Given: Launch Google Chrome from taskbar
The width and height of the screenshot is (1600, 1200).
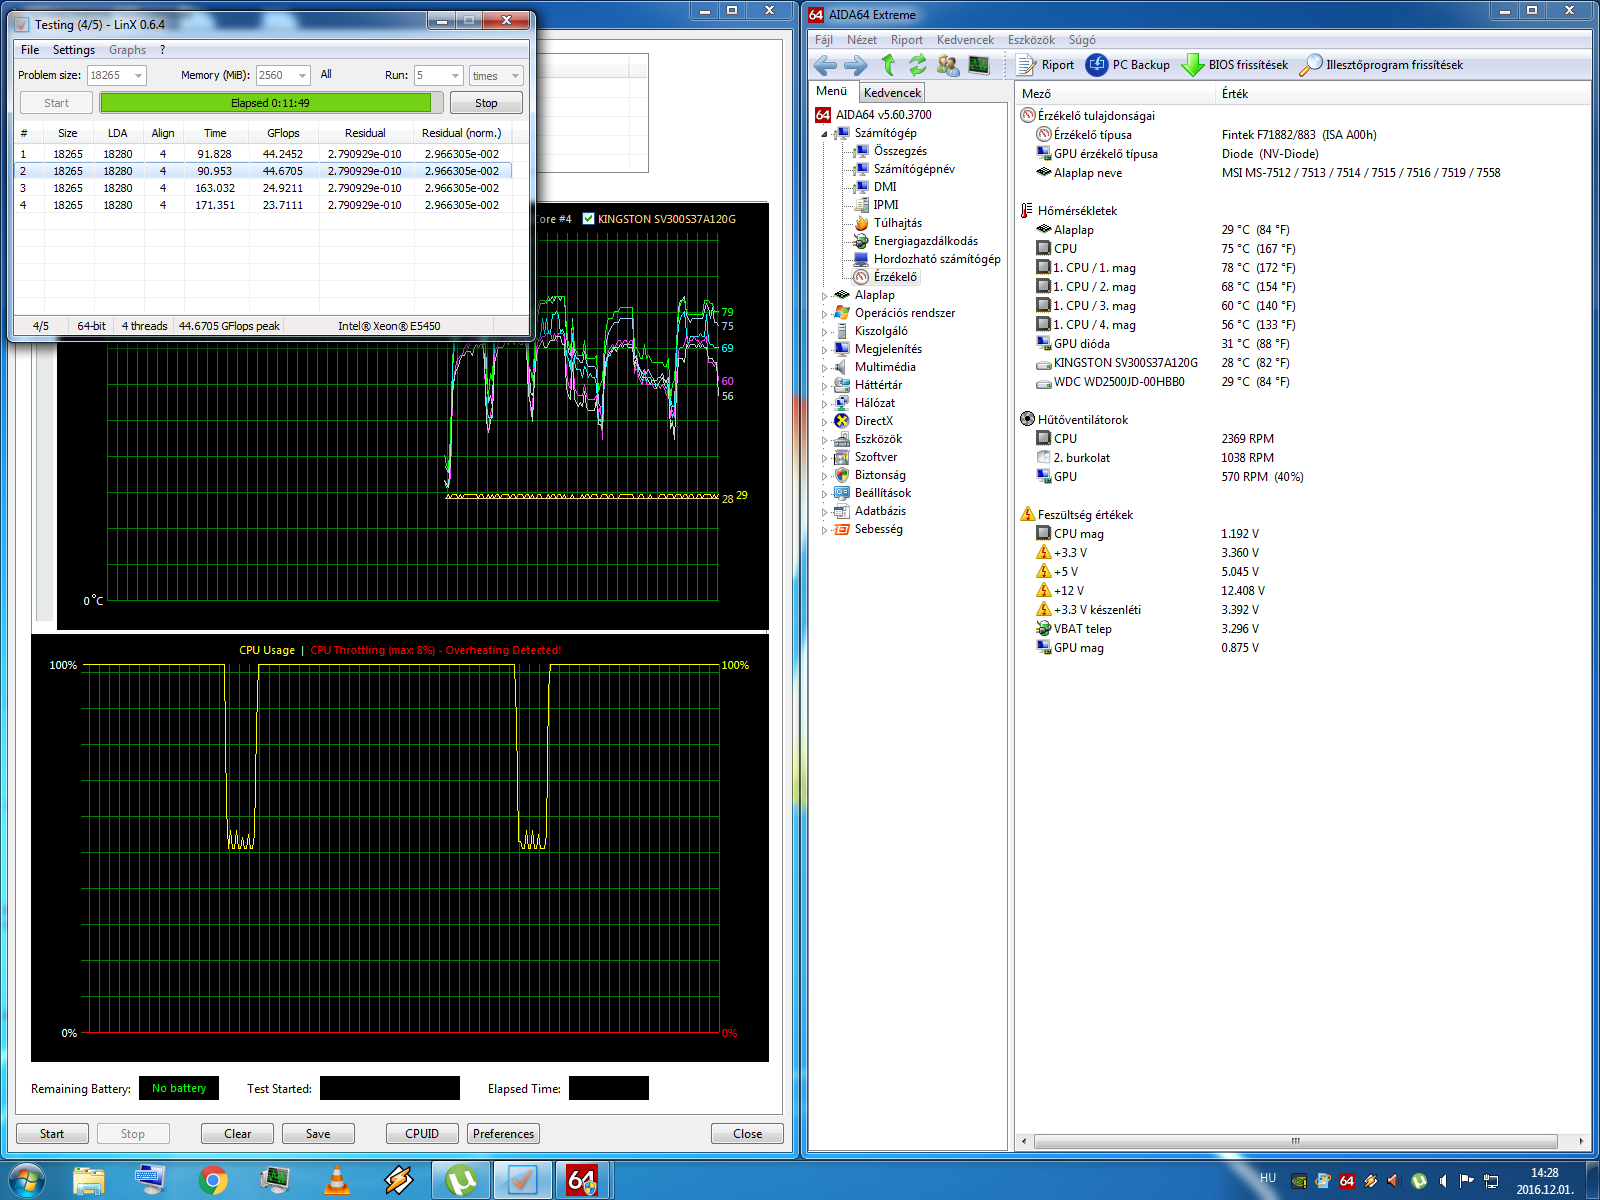Looking at the screenshot, I should 212,1181.
